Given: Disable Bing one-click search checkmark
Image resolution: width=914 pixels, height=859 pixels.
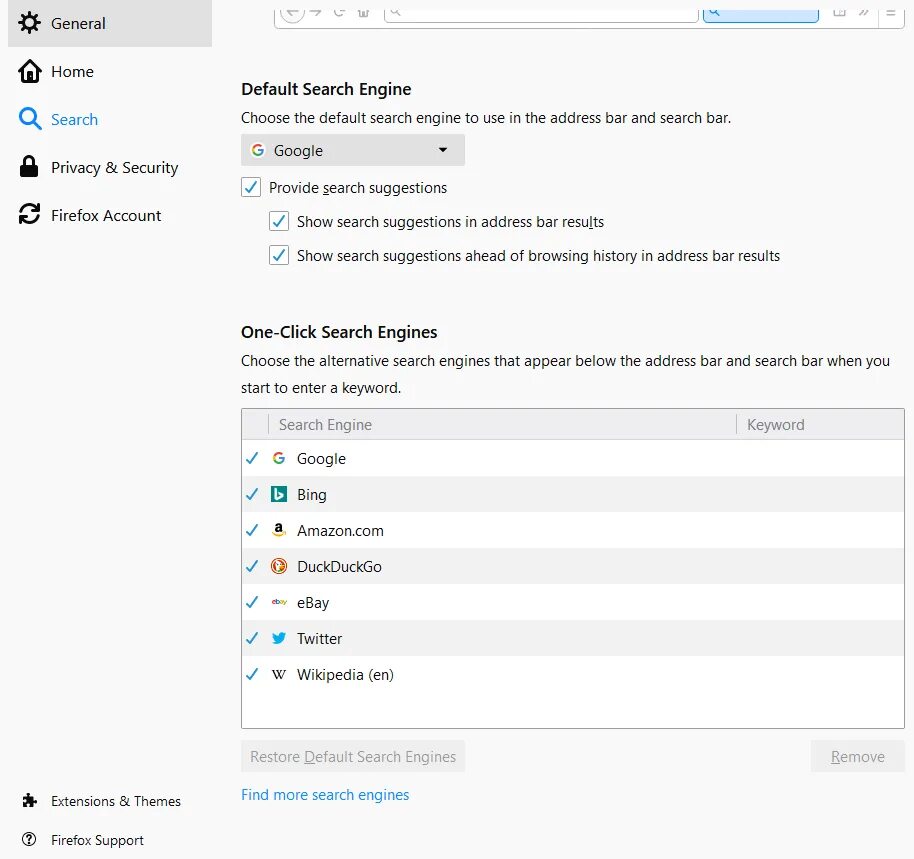Looking at the screenshot, I should 252,494.
